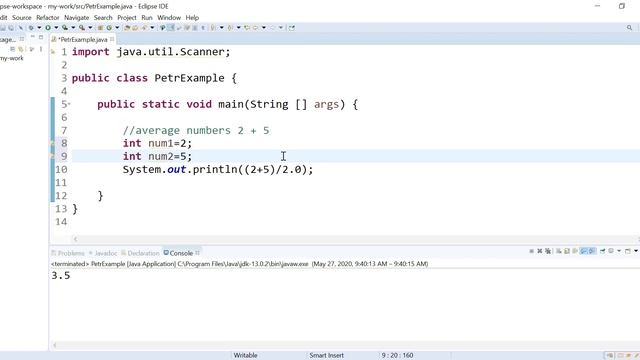The image size is (640, 360).
Task: Click the Next Annotation arrow icon
Action: [x=213, y=28]
